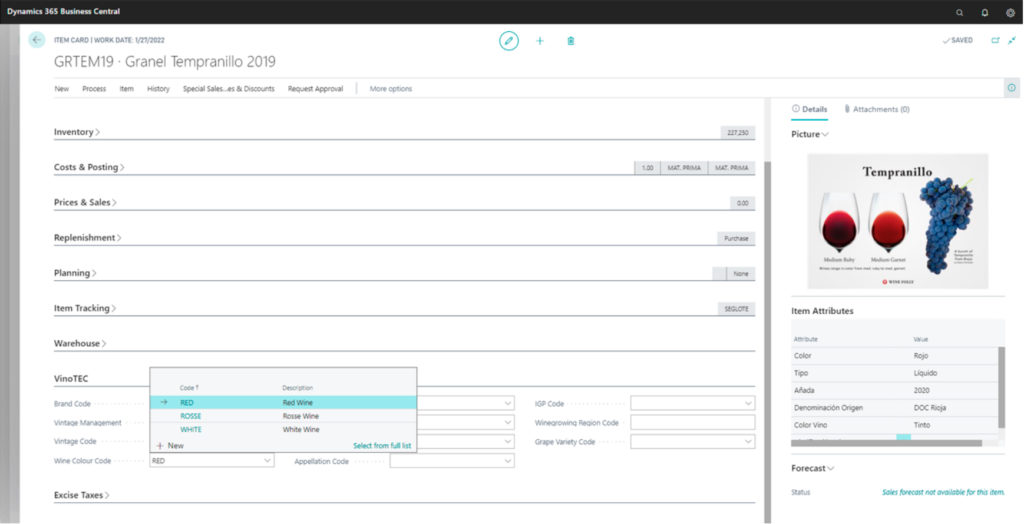The image size is (1024, 524).
Task: Open page in new window icon
Action: coord(995,41)
